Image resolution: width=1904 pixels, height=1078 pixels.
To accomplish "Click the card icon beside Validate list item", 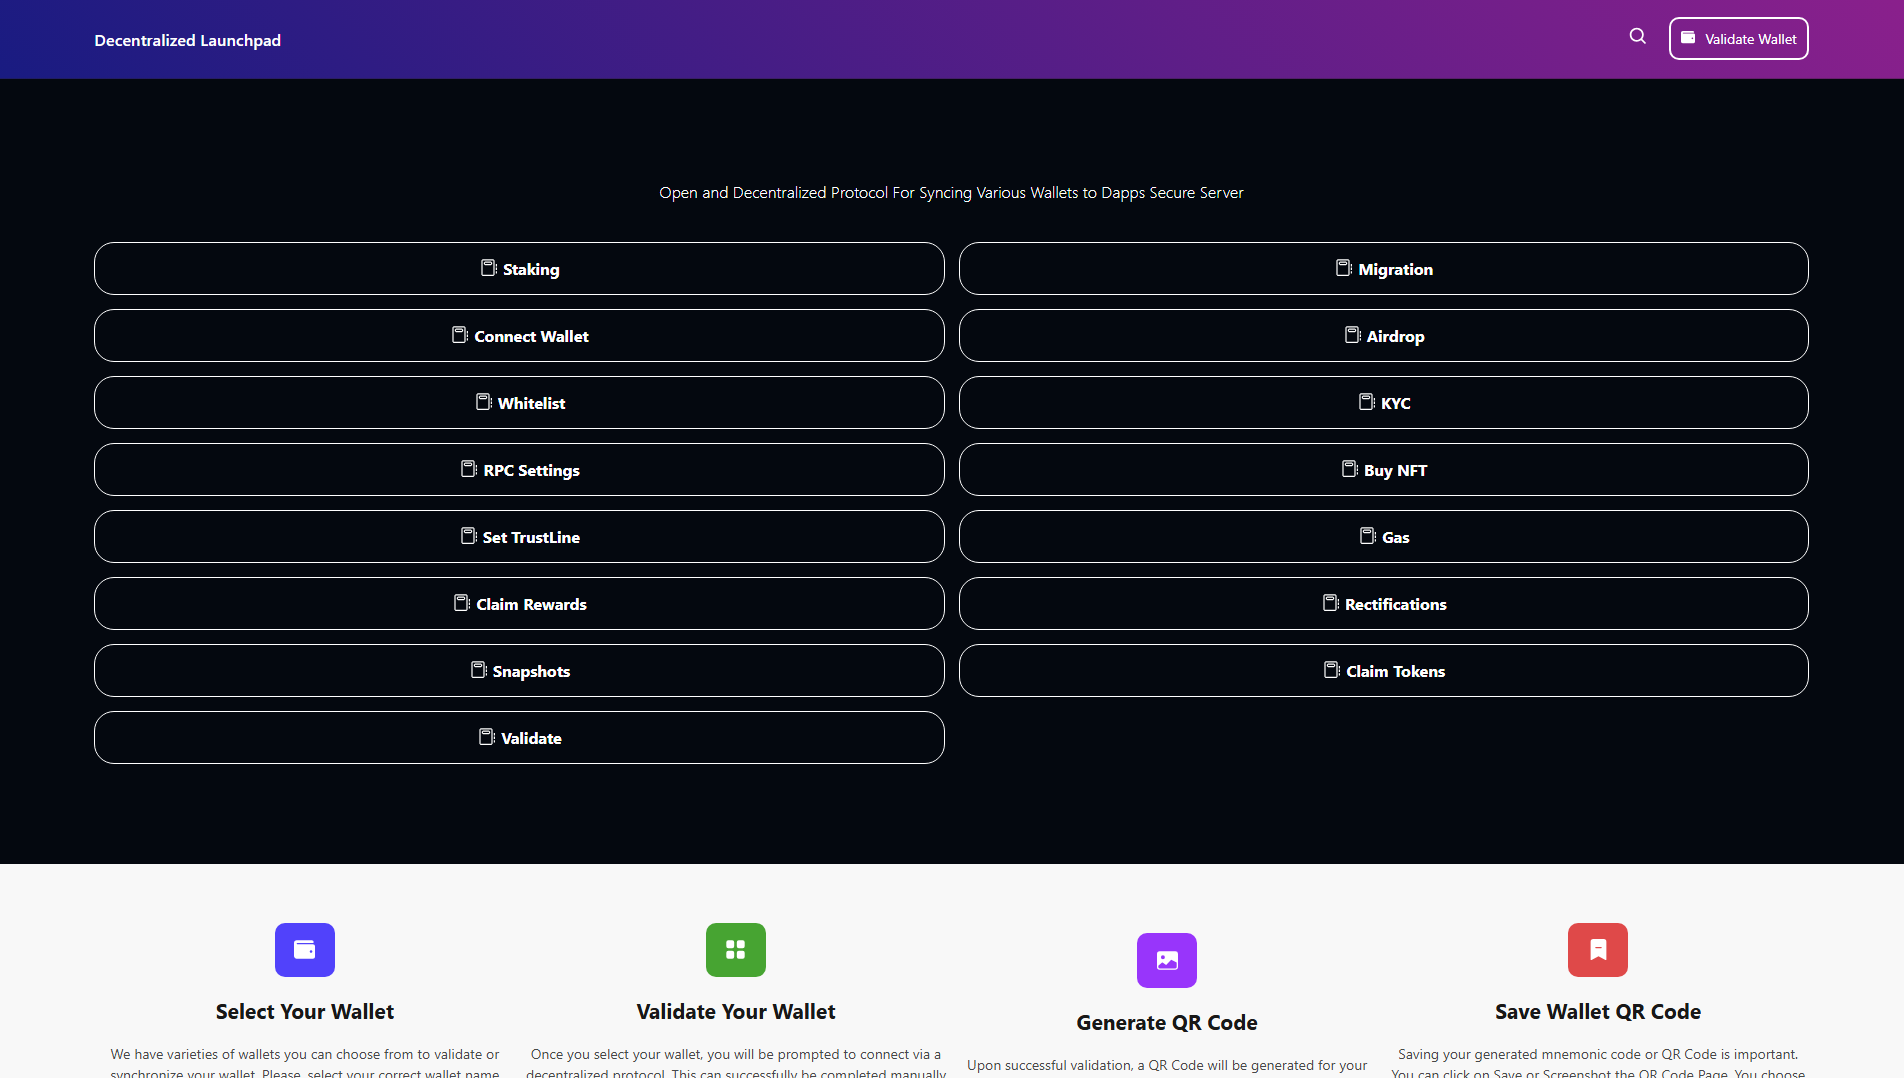I will pyautogui.click(x=487, y=737).
